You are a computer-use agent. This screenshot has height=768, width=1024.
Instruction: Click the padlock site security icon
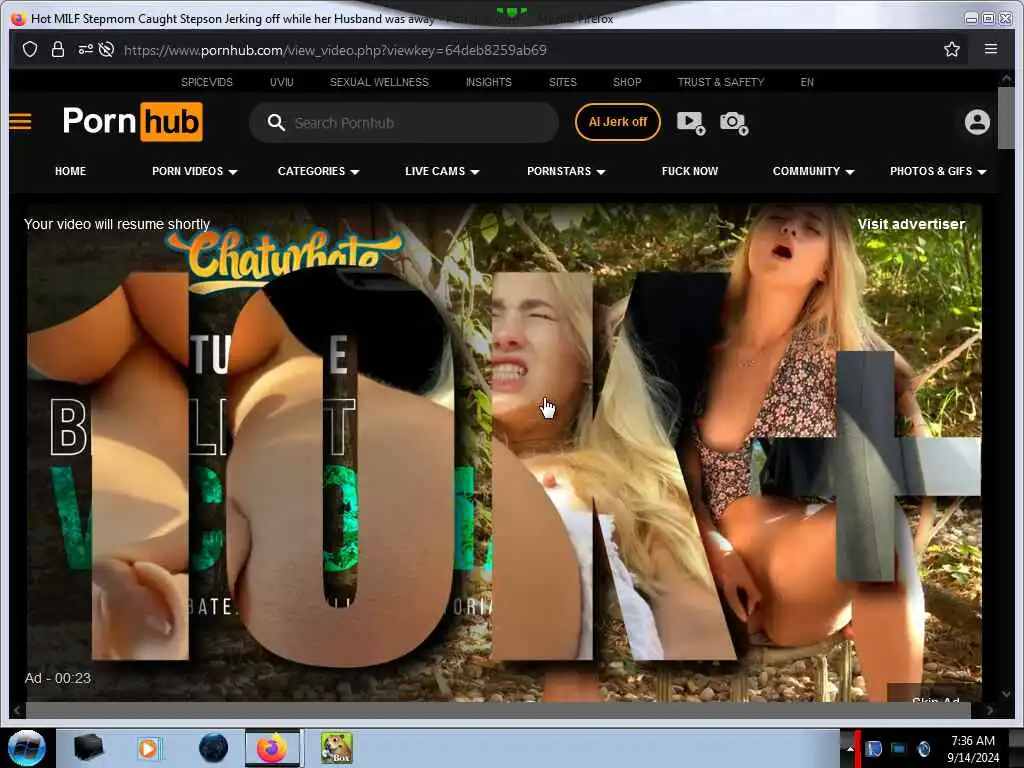[x=57, y=50]
